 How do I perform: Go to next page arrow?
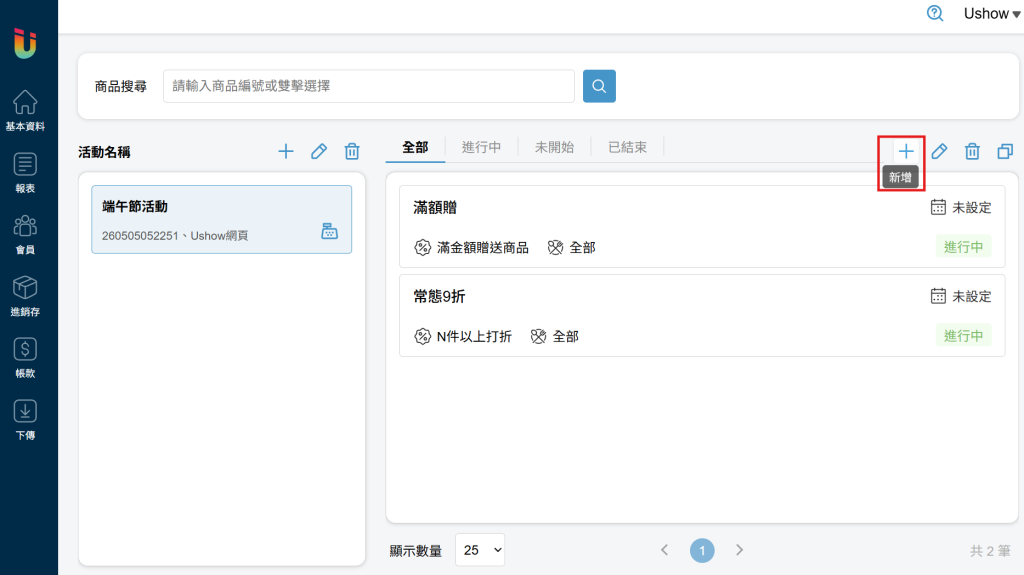click(x=739, y=550)
